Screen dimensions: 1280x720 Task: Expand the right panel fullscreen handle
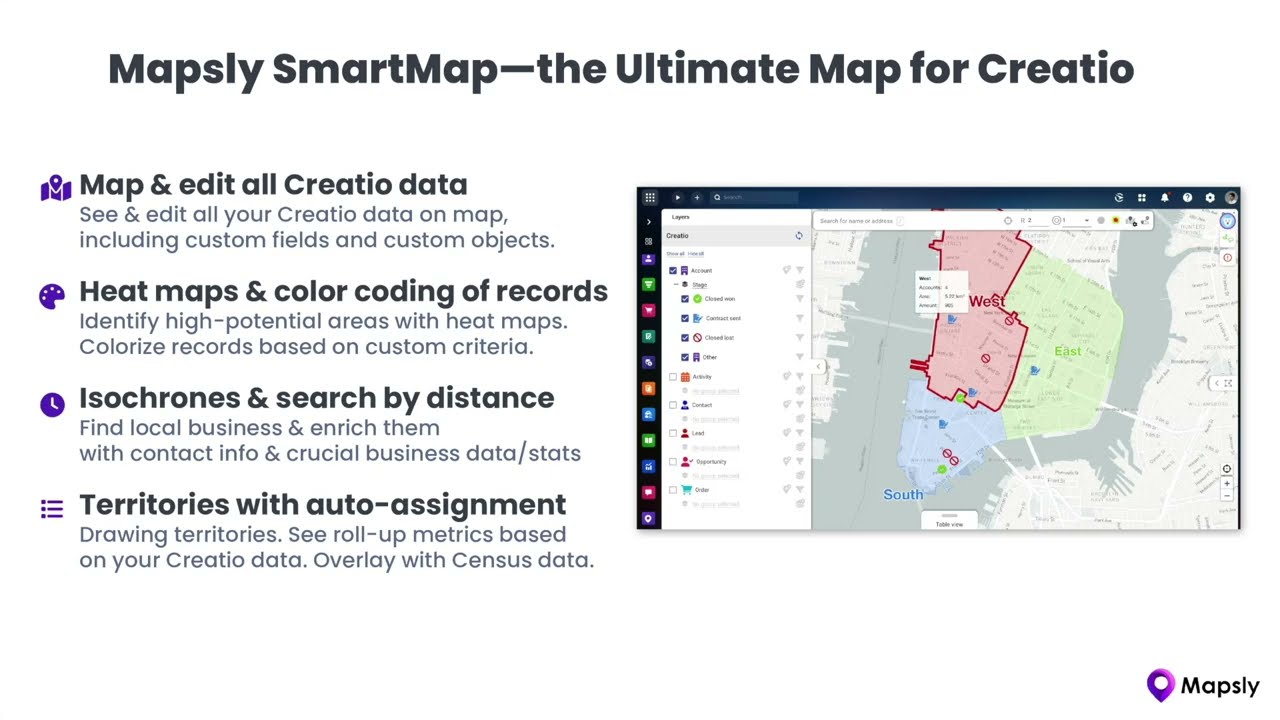(1228, 383)
